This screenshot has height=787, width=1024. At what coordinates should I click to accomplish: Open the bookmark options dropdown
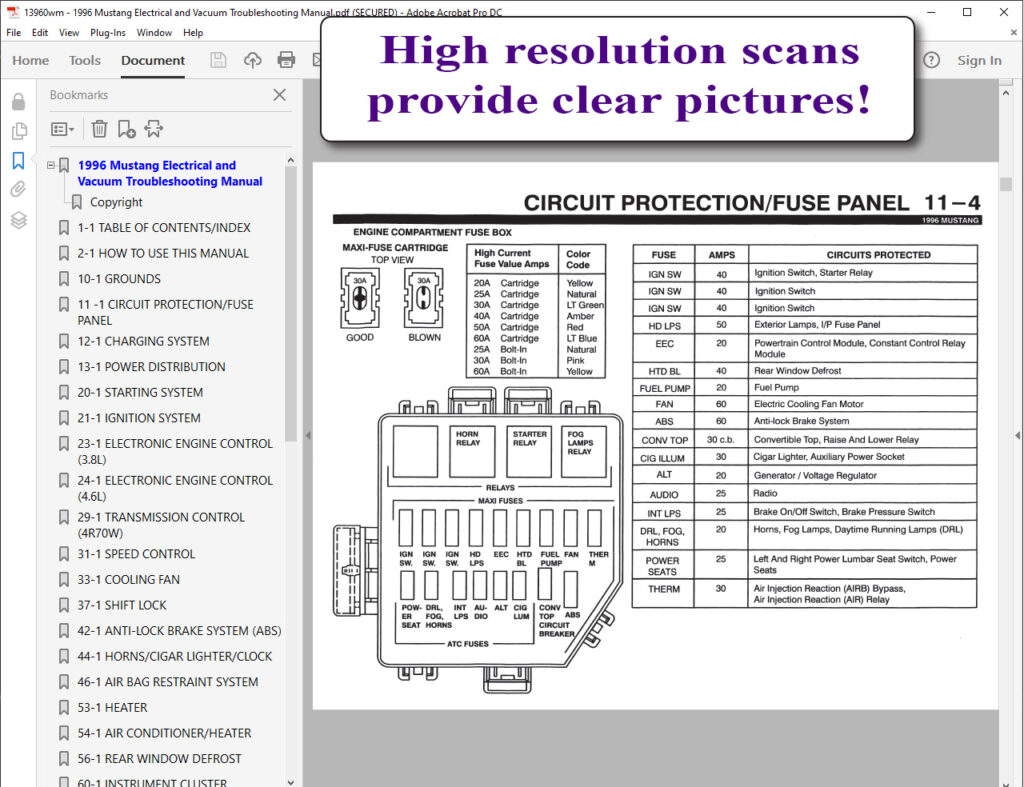[x=63, y=129]
